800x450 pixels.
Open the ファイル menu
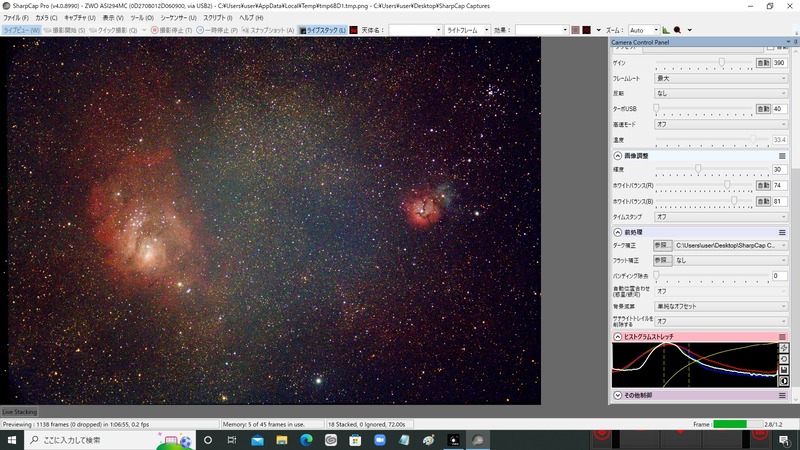point(16,18)
